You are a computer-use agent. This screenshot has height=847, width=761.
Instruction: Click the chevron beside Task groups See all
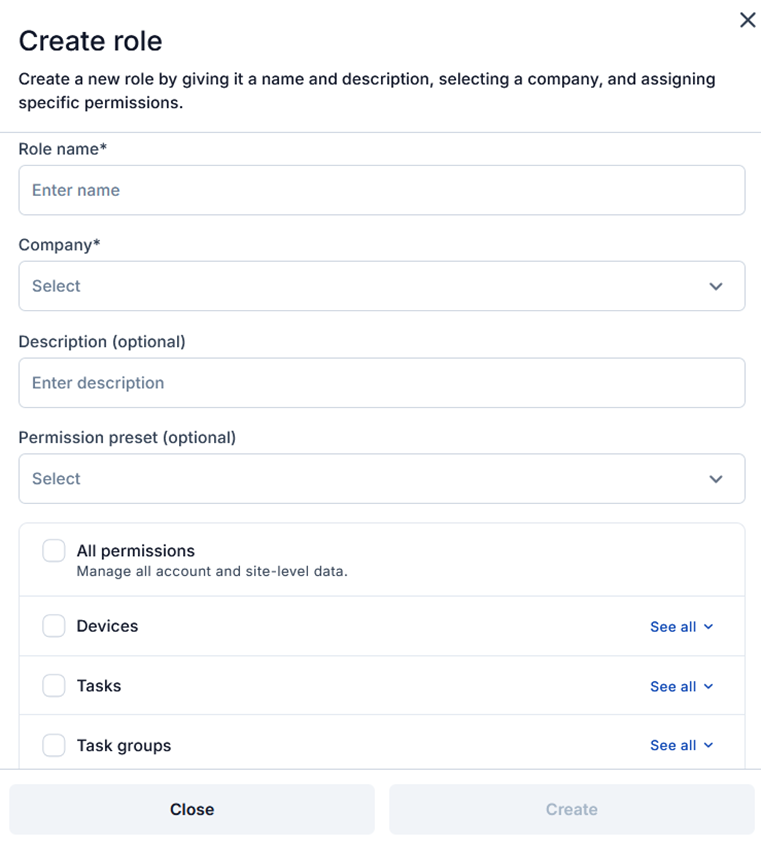pos(709,746)
